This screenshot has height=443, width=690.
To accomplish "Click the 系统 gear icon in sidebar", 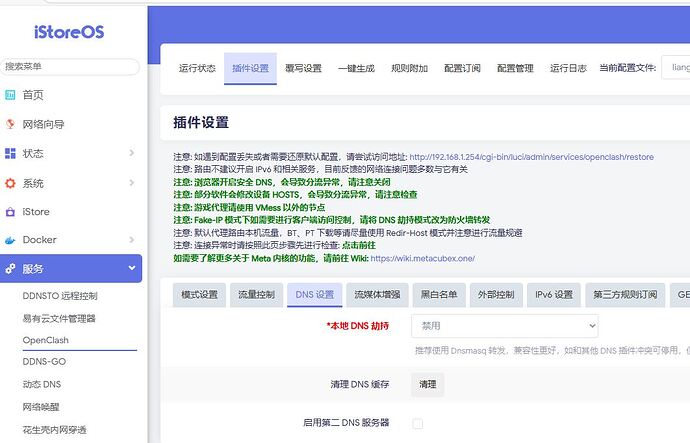I will pyautogui.click(x=11, y=184).
